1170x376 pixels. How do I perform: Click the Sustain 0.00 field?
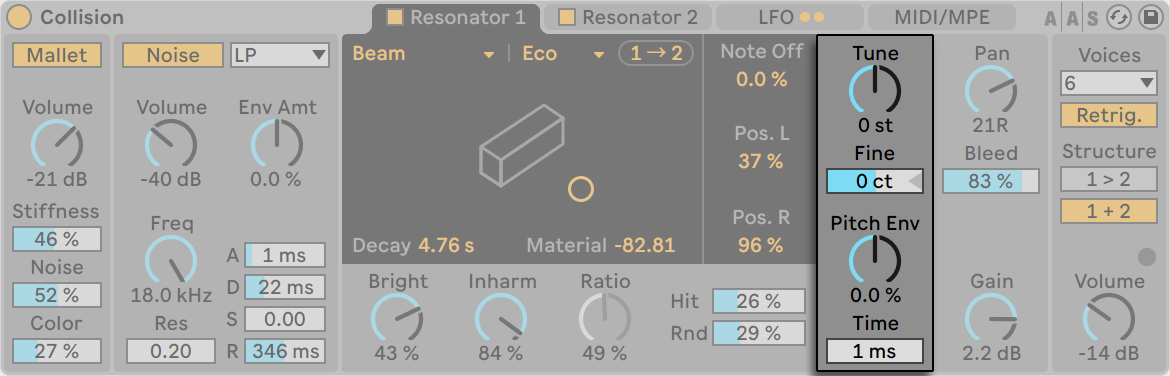[x=285, y=319]
